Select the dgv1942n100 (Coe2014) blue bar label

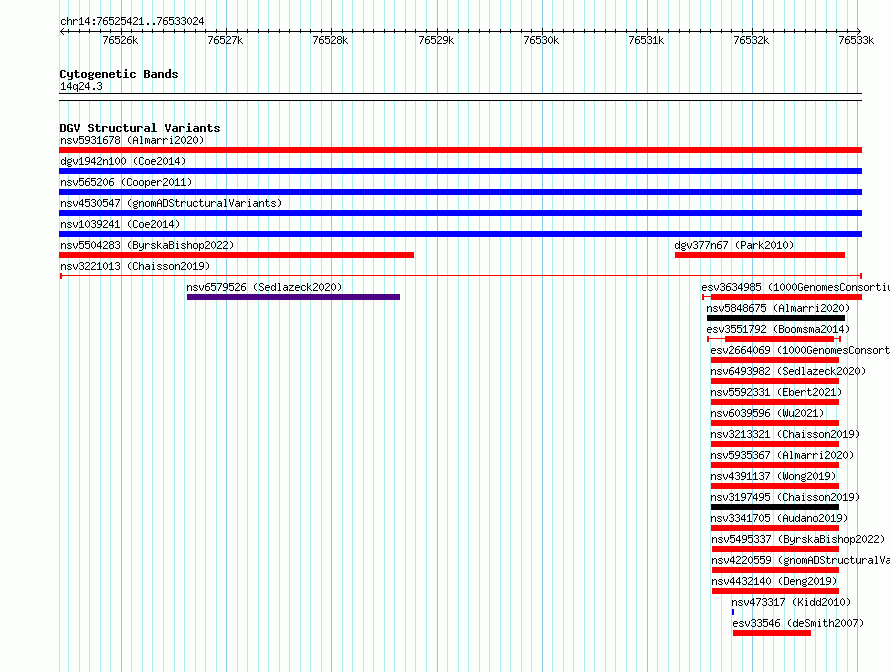click(123, 161)
